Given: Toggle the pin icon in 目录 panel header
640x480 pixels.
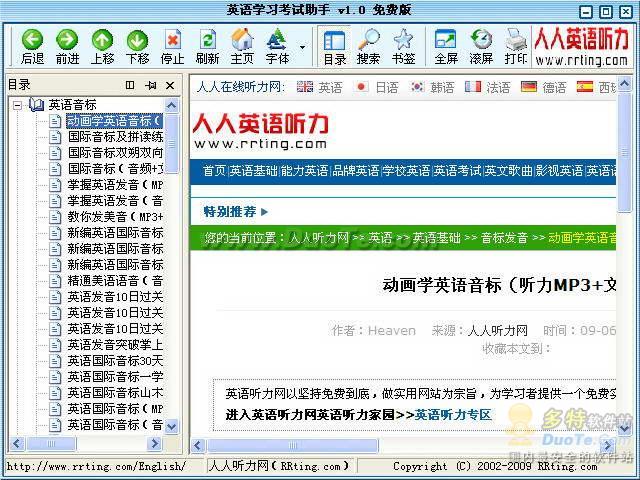Looking at the screenshot, I should [151, 85].
